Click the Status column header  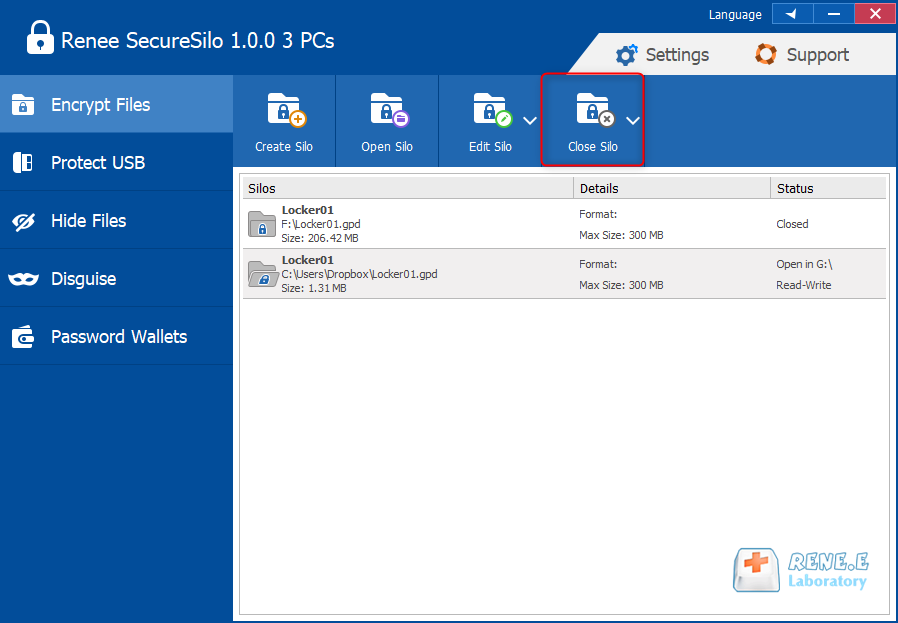coord(828,188)
